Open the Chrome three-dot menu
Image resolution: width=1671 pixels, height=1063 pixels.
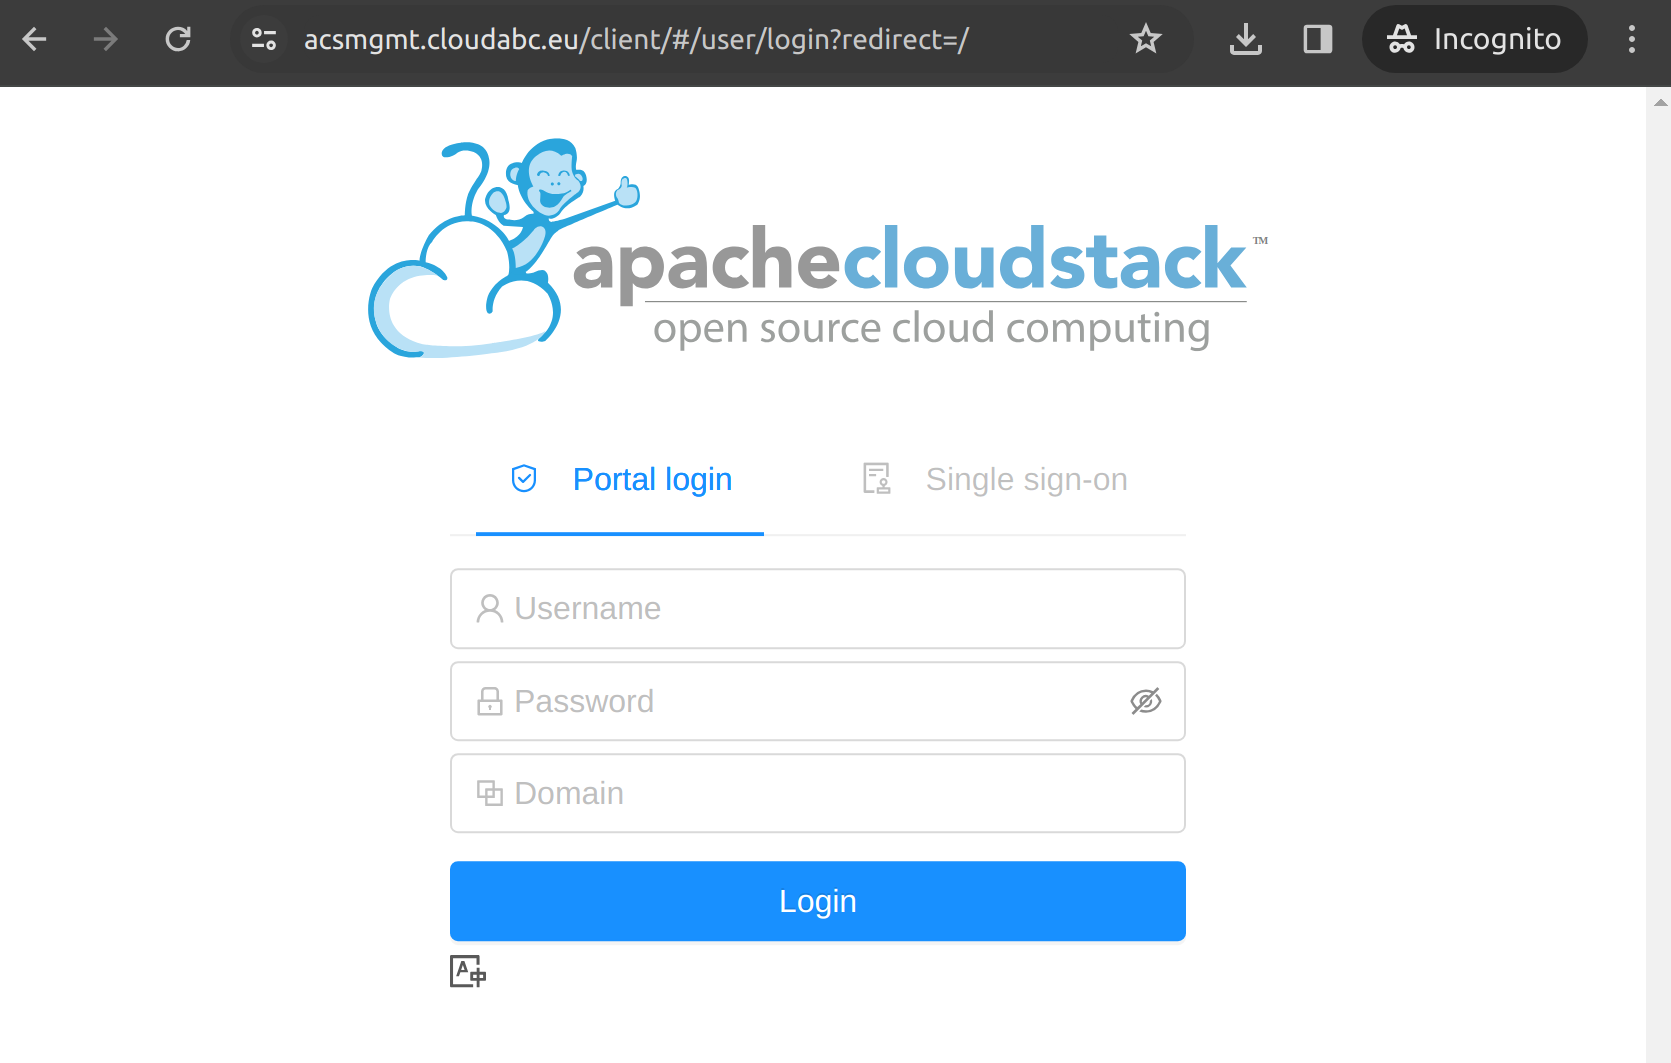(x=1631, y=39)
